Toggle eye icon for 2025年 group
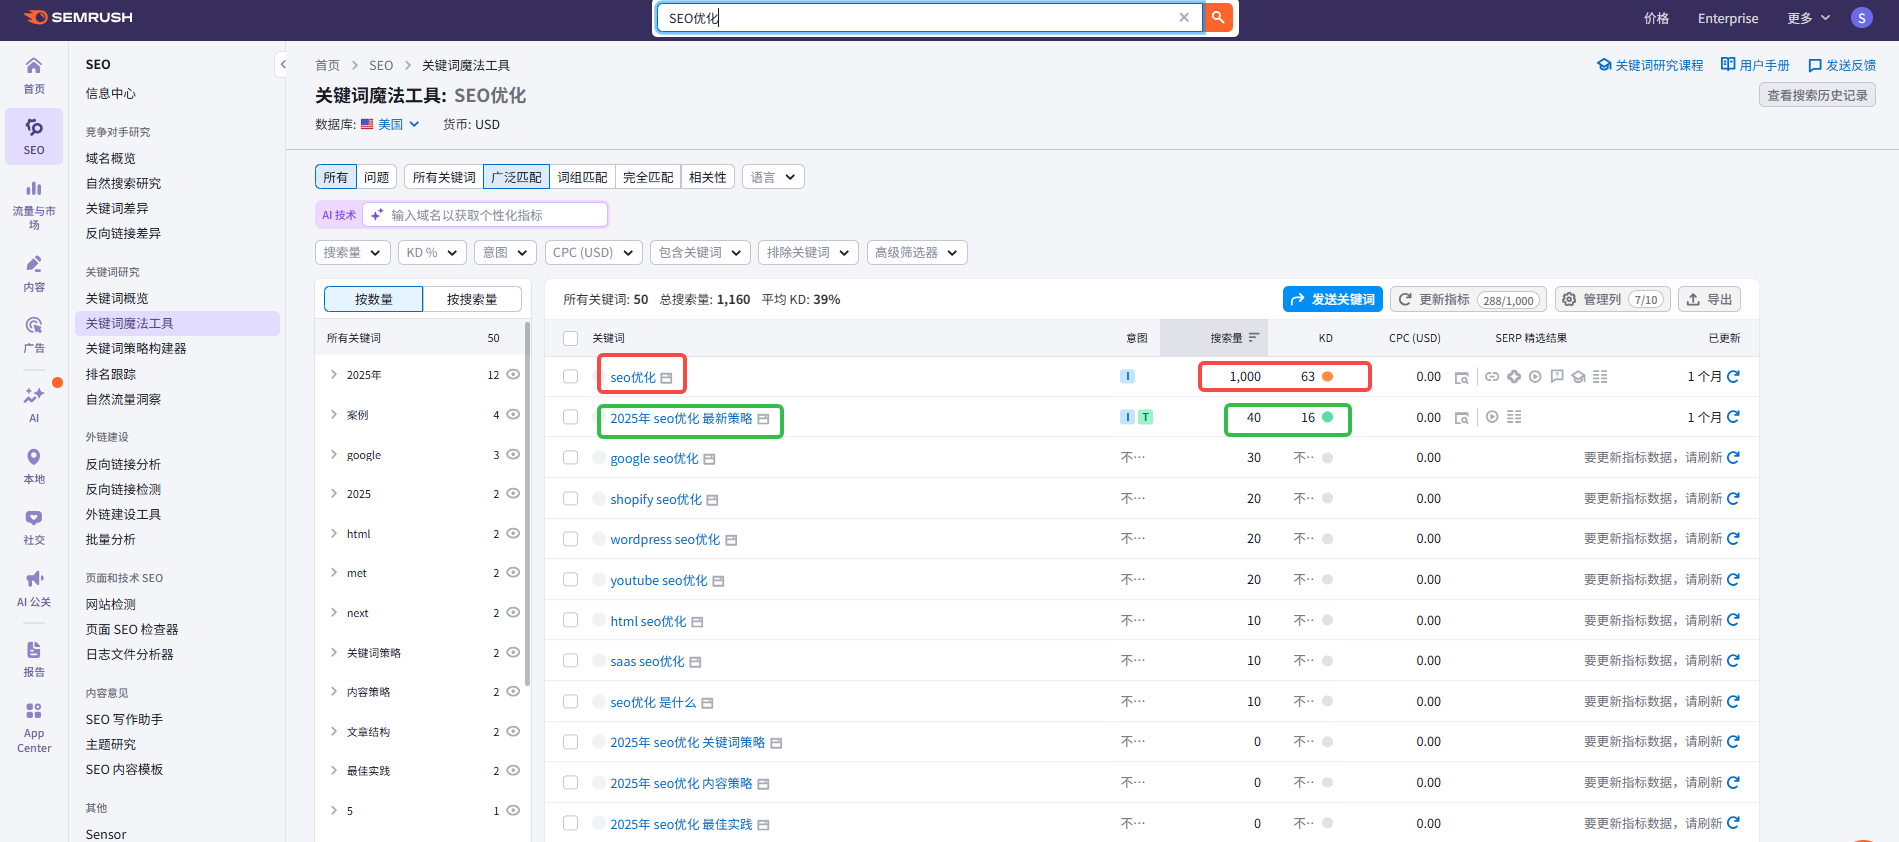The image size is (1899, 842). click(x=513, y=374)
